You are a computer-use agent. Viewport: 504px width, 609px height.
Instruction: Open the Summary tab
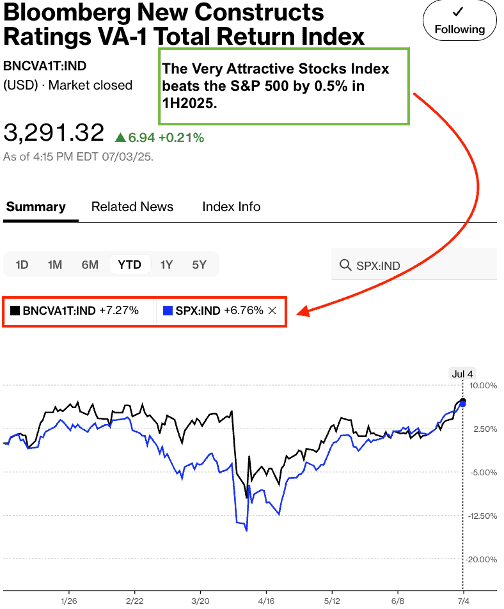[36, 207]
